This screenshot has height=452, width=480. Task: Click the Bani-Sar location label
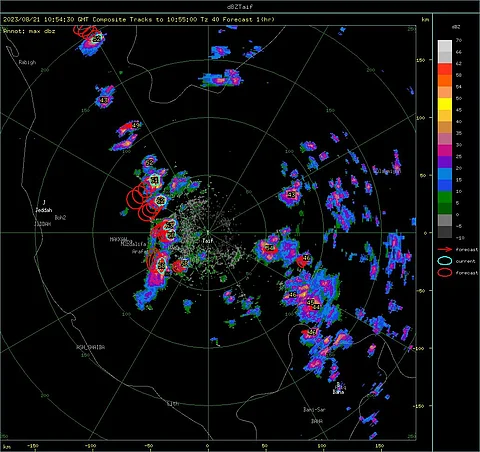pyautogui.click(x=314, y=410)
